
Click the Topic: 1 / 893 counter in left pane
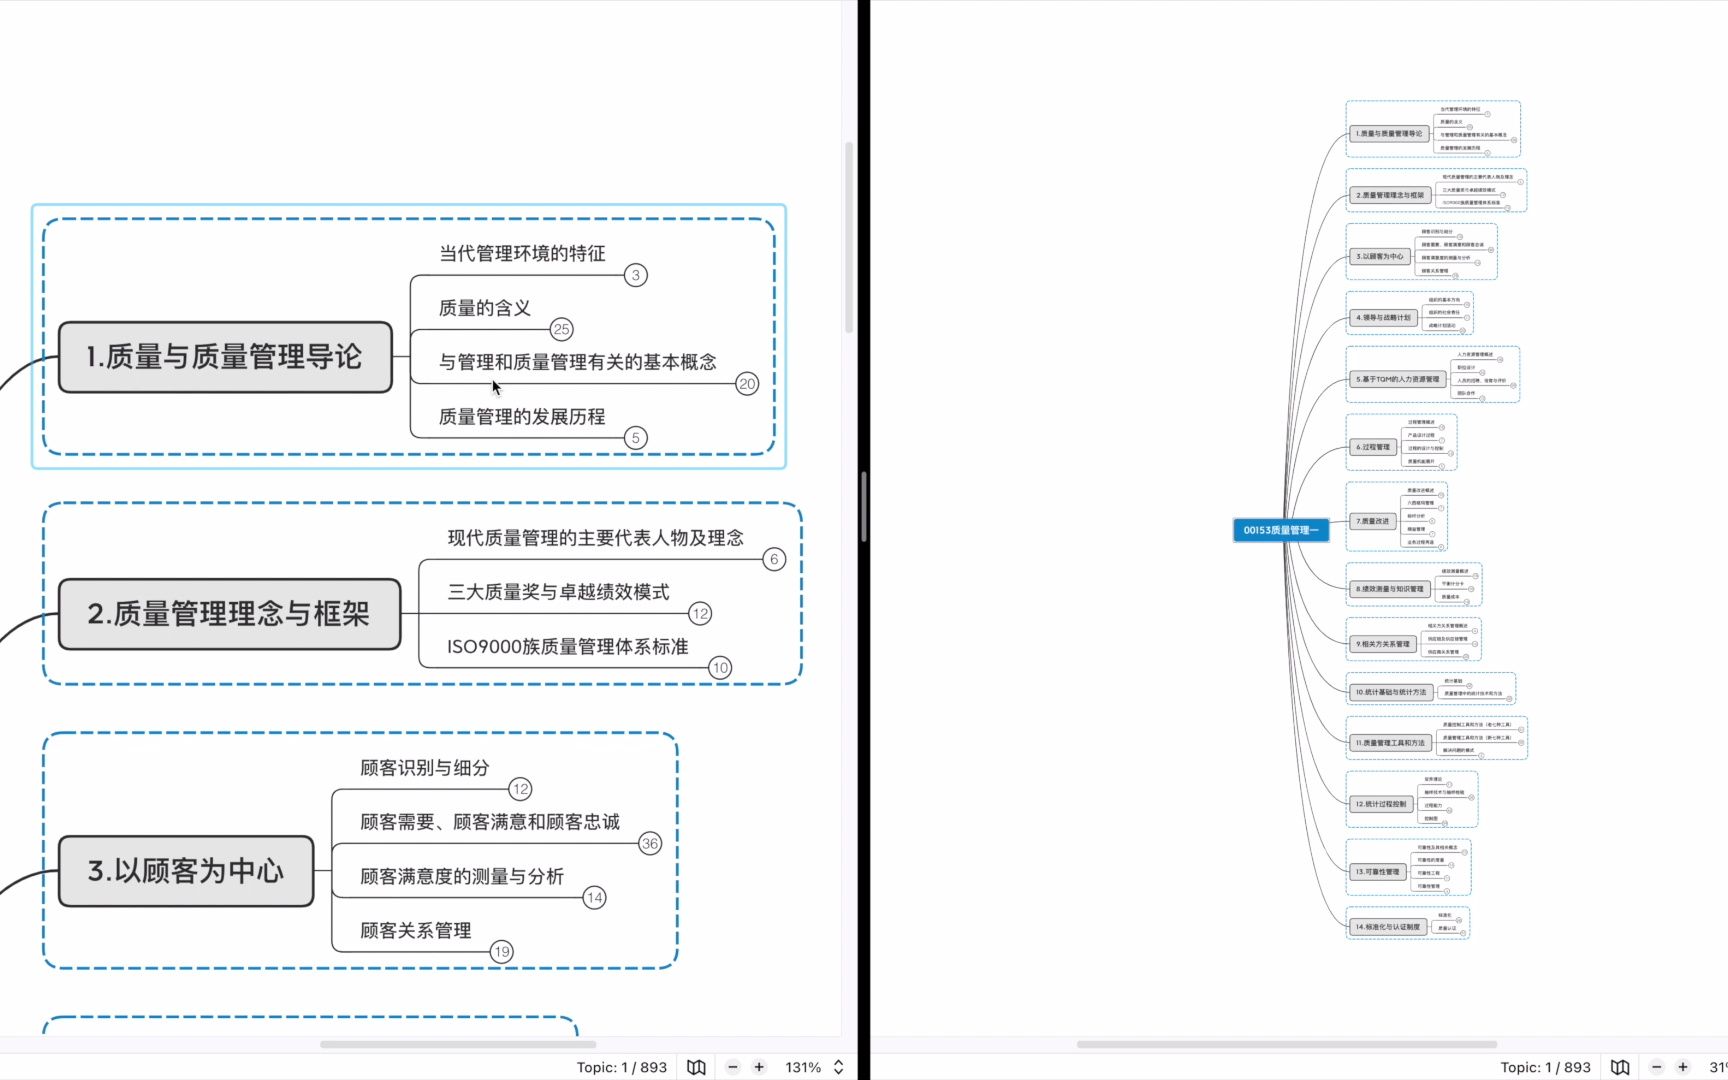click(x=622, y=1067)
